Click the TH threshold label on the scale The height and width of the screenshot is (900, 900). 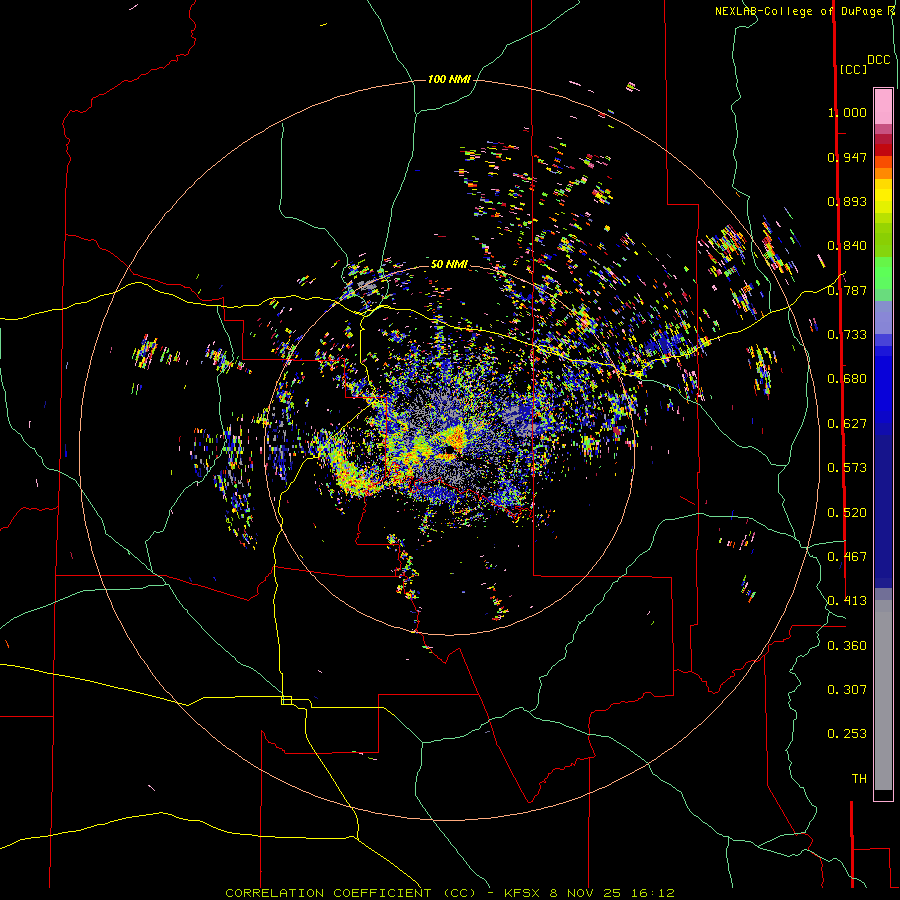tap(859, 779)
